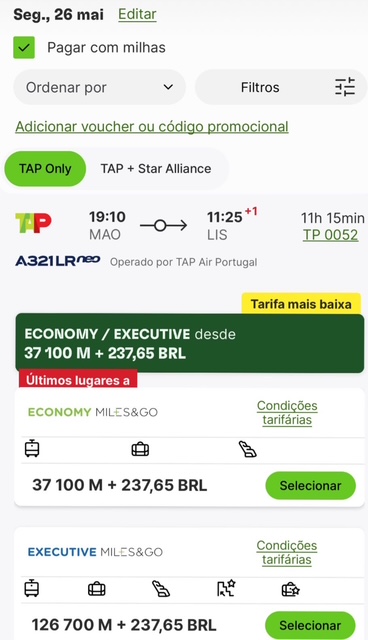Click the Editar date link

[x=137, y=14]
